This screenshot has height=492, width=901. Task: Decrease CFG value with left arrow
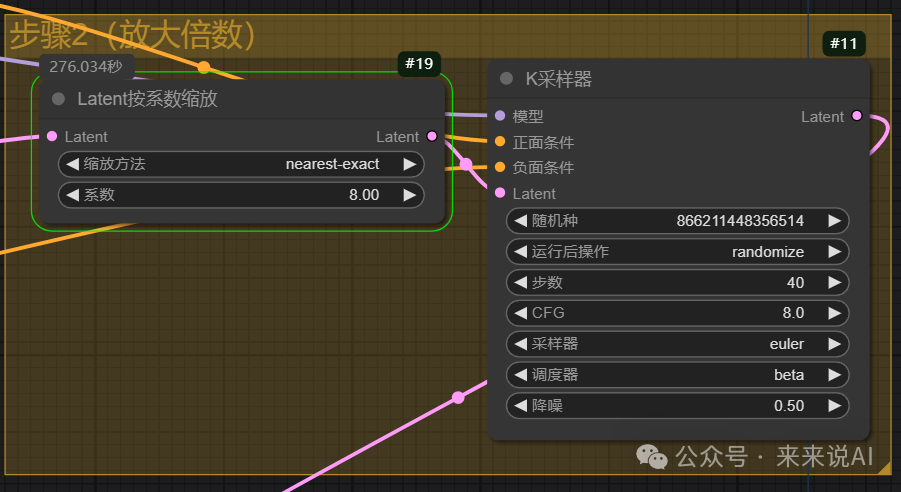[x=521, y=313]
